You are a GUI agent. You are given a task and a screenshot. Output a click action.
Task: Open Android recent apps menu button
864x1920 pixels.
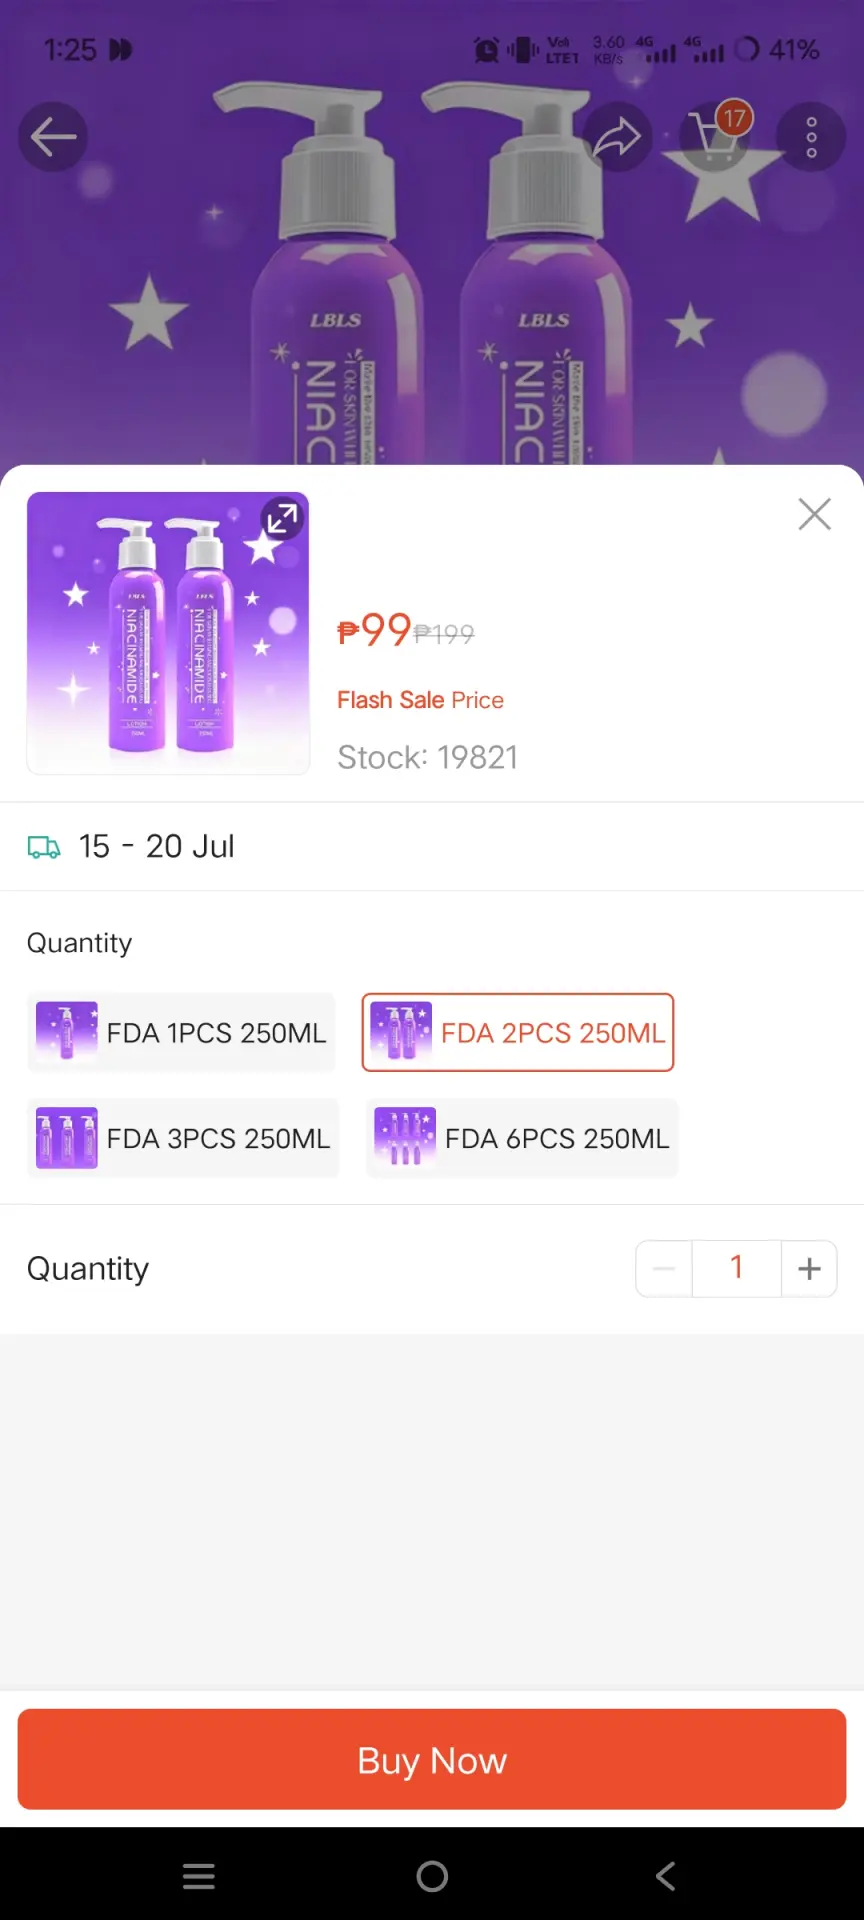tap(199, 1876)
